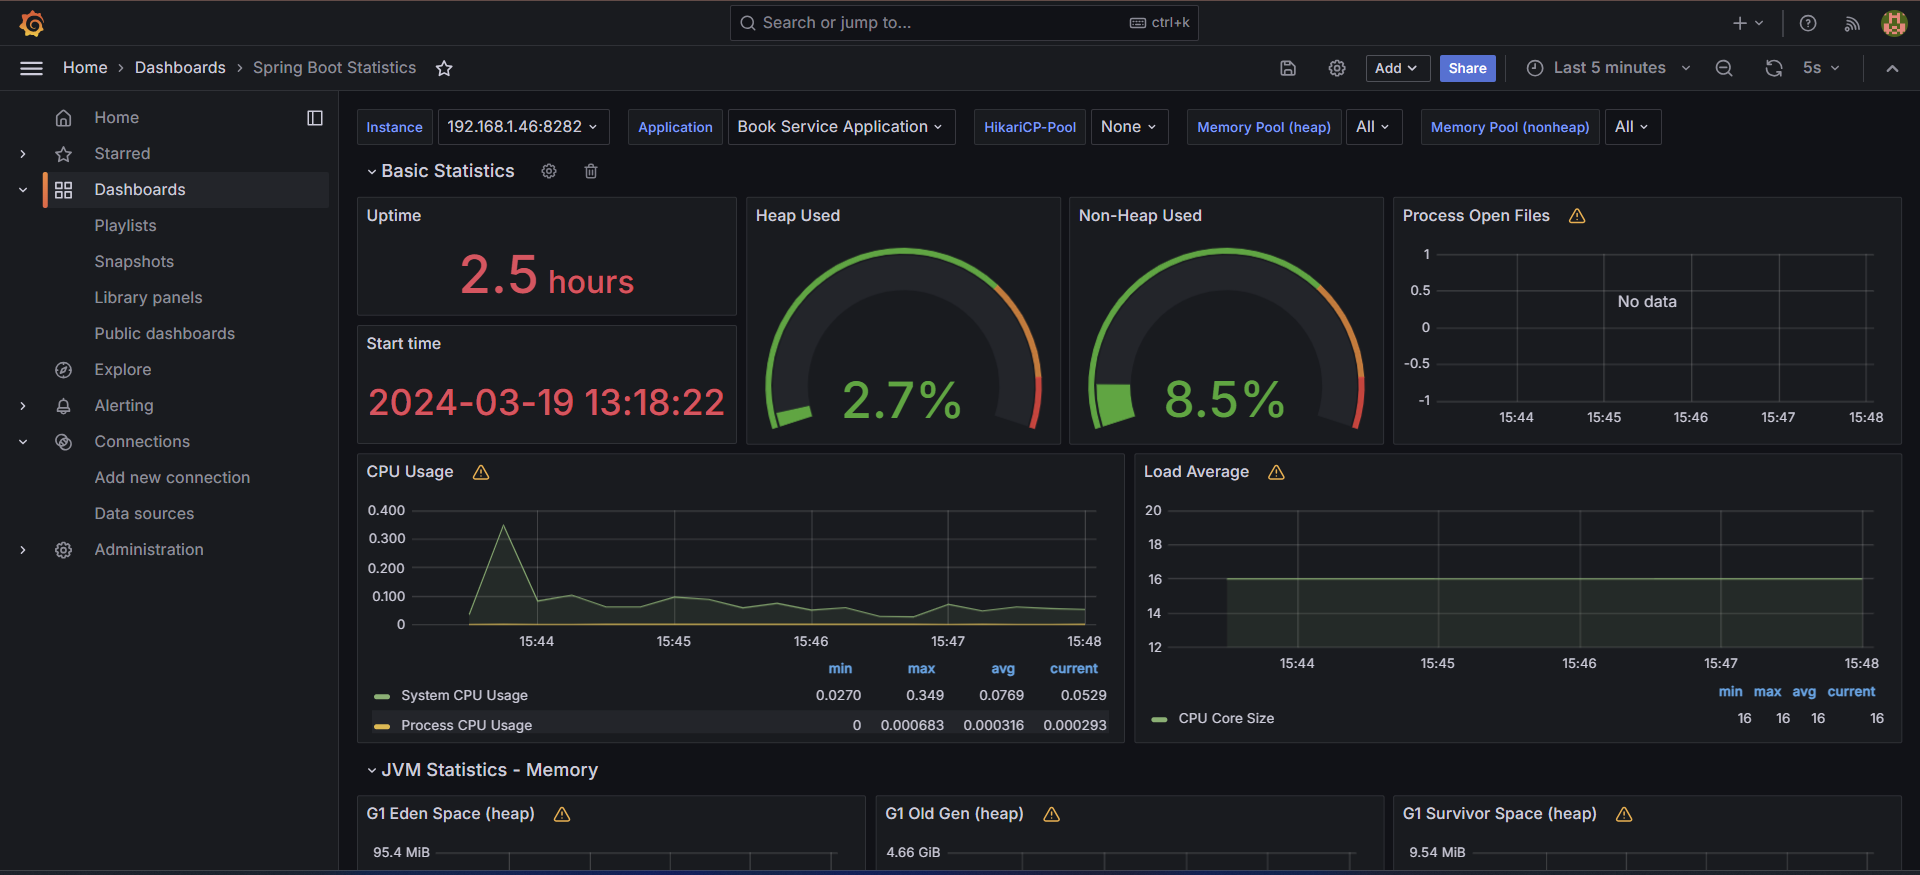Open the help question mark icon

click(1808, 23)
